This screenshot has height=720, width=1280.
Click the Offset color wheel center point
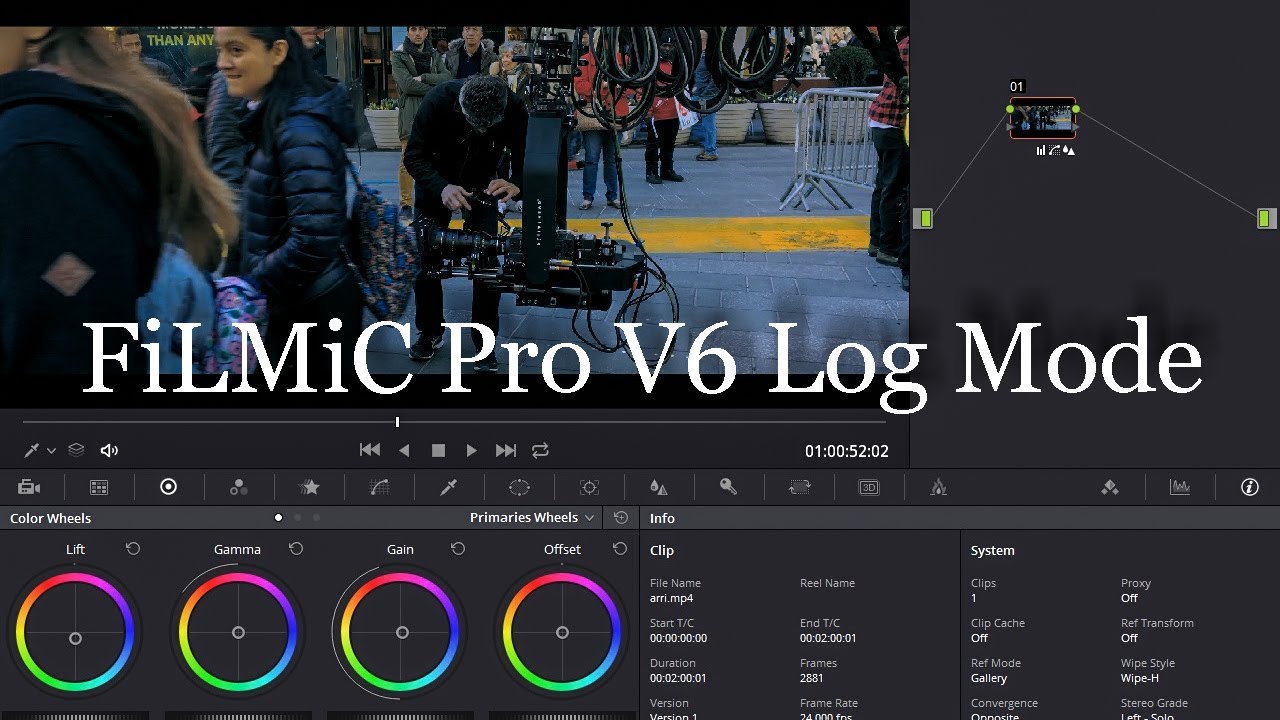pyautogui.click(x=562, y=632)
